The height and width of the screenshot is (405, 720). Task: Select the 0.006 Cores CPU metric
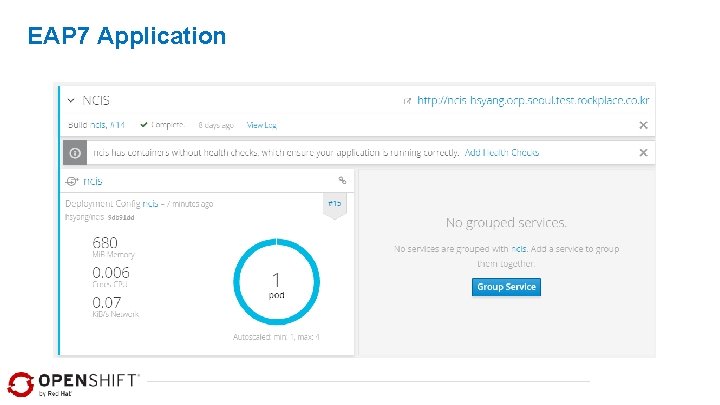[x=111, y=276]
